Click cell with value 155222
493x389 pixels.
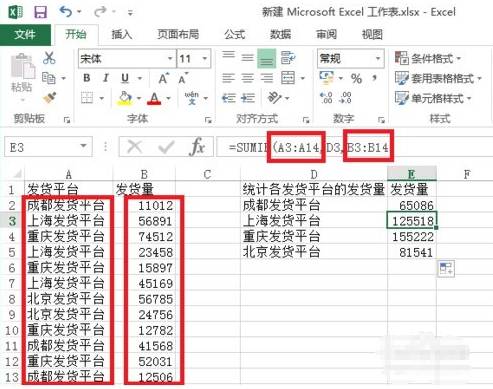pyautogui.click(x=412, y=236)
